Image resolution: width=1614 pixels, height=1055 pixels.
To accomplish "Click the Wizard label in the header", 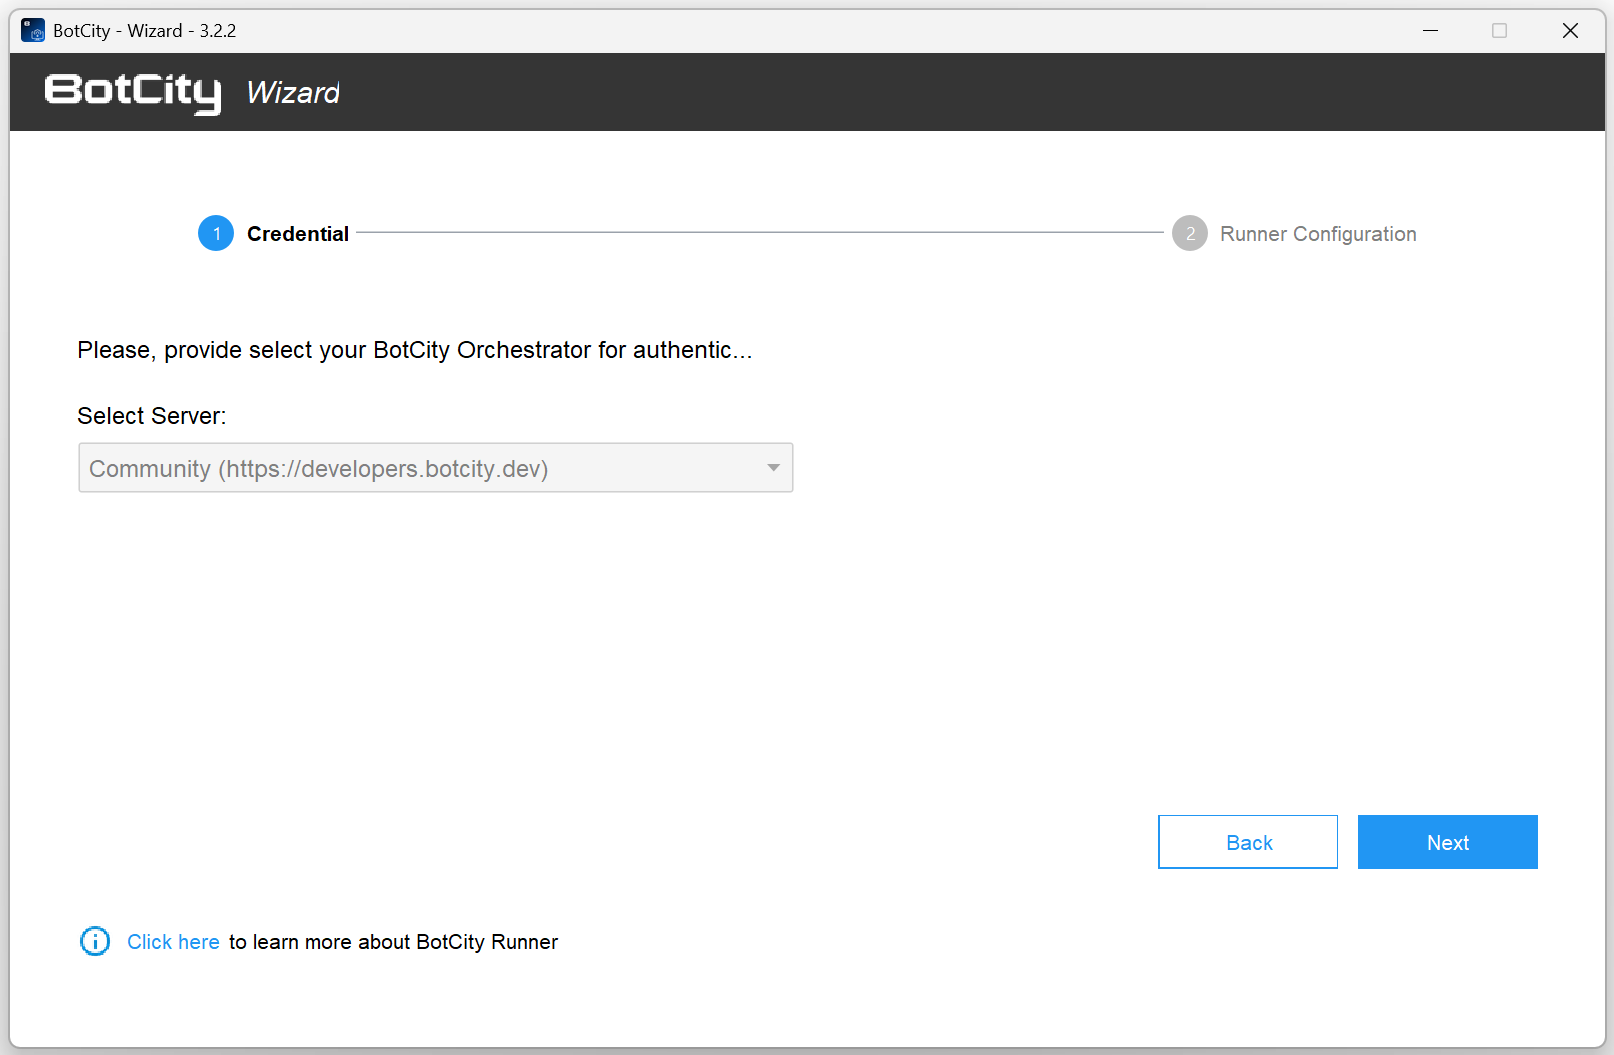I will pyautogui.click(x=292, y=92).
